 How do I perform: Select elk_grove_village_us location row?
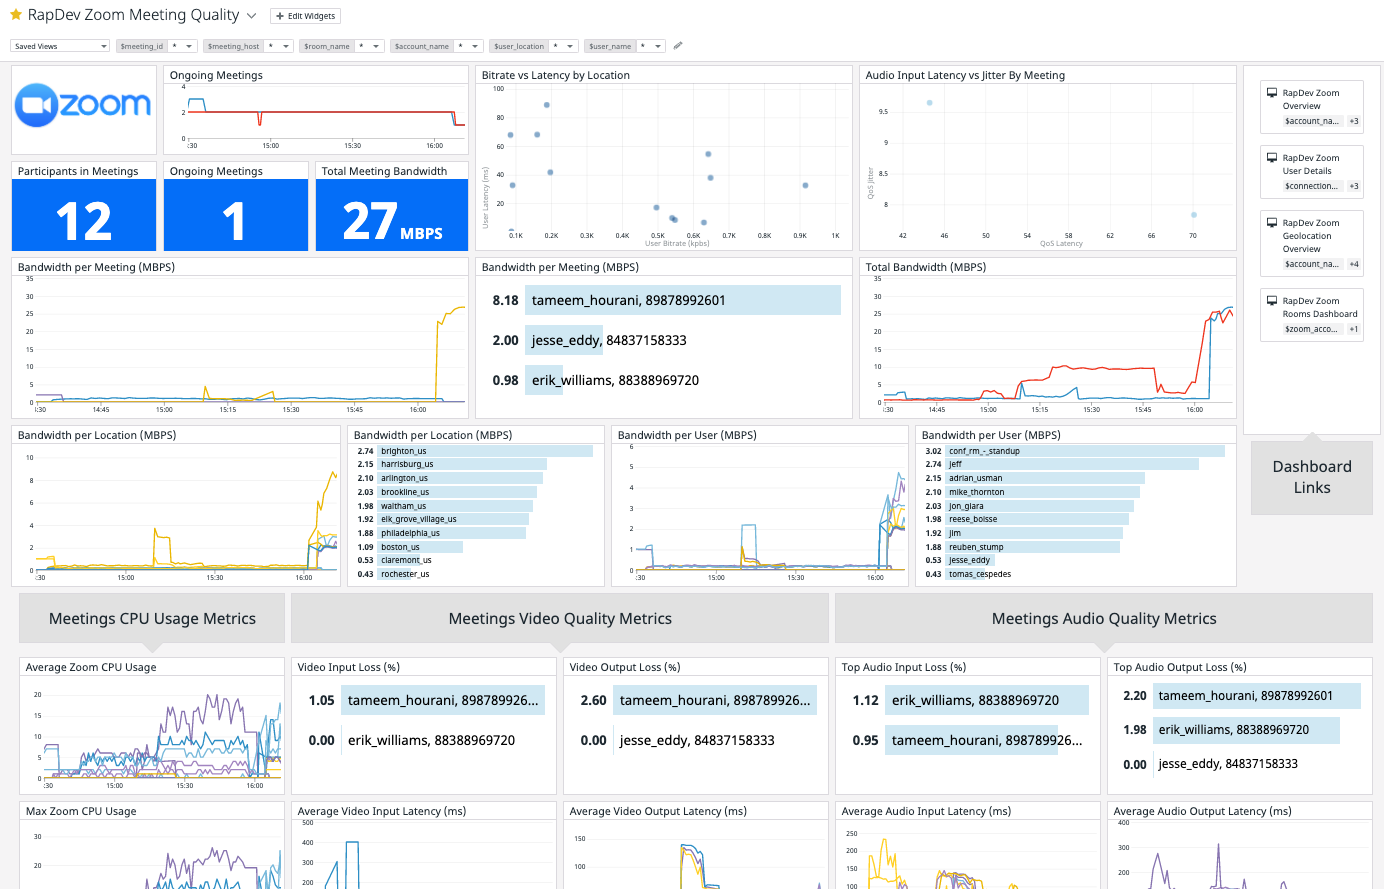click(x=476, y=519)
